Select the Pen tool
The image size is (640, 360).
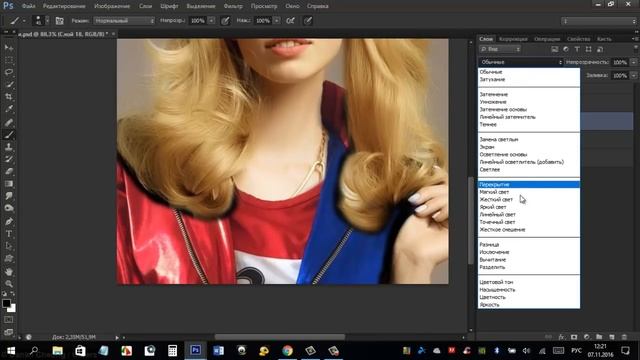(9, 222)
